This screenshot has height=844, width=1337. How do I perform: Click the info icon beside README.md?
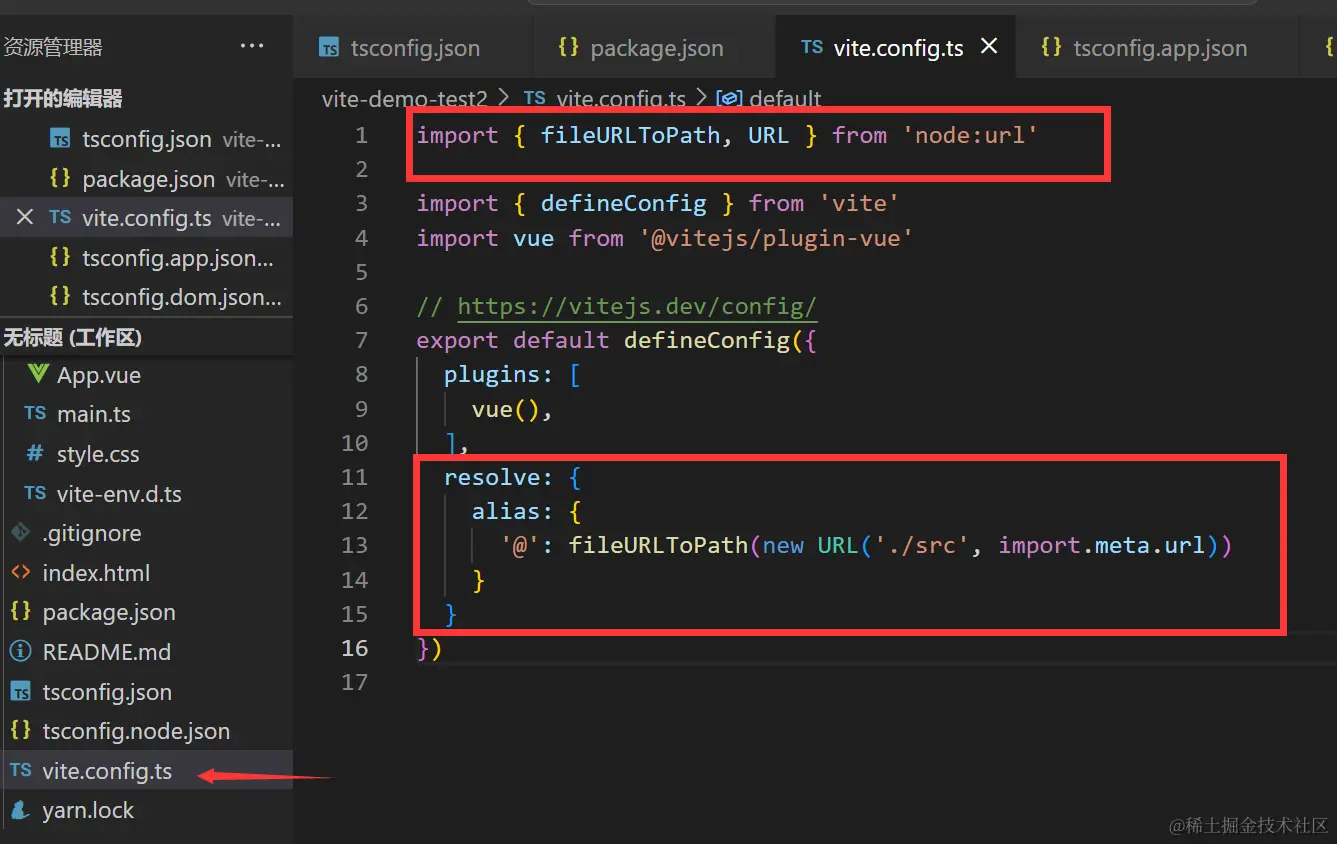(20, 651)
